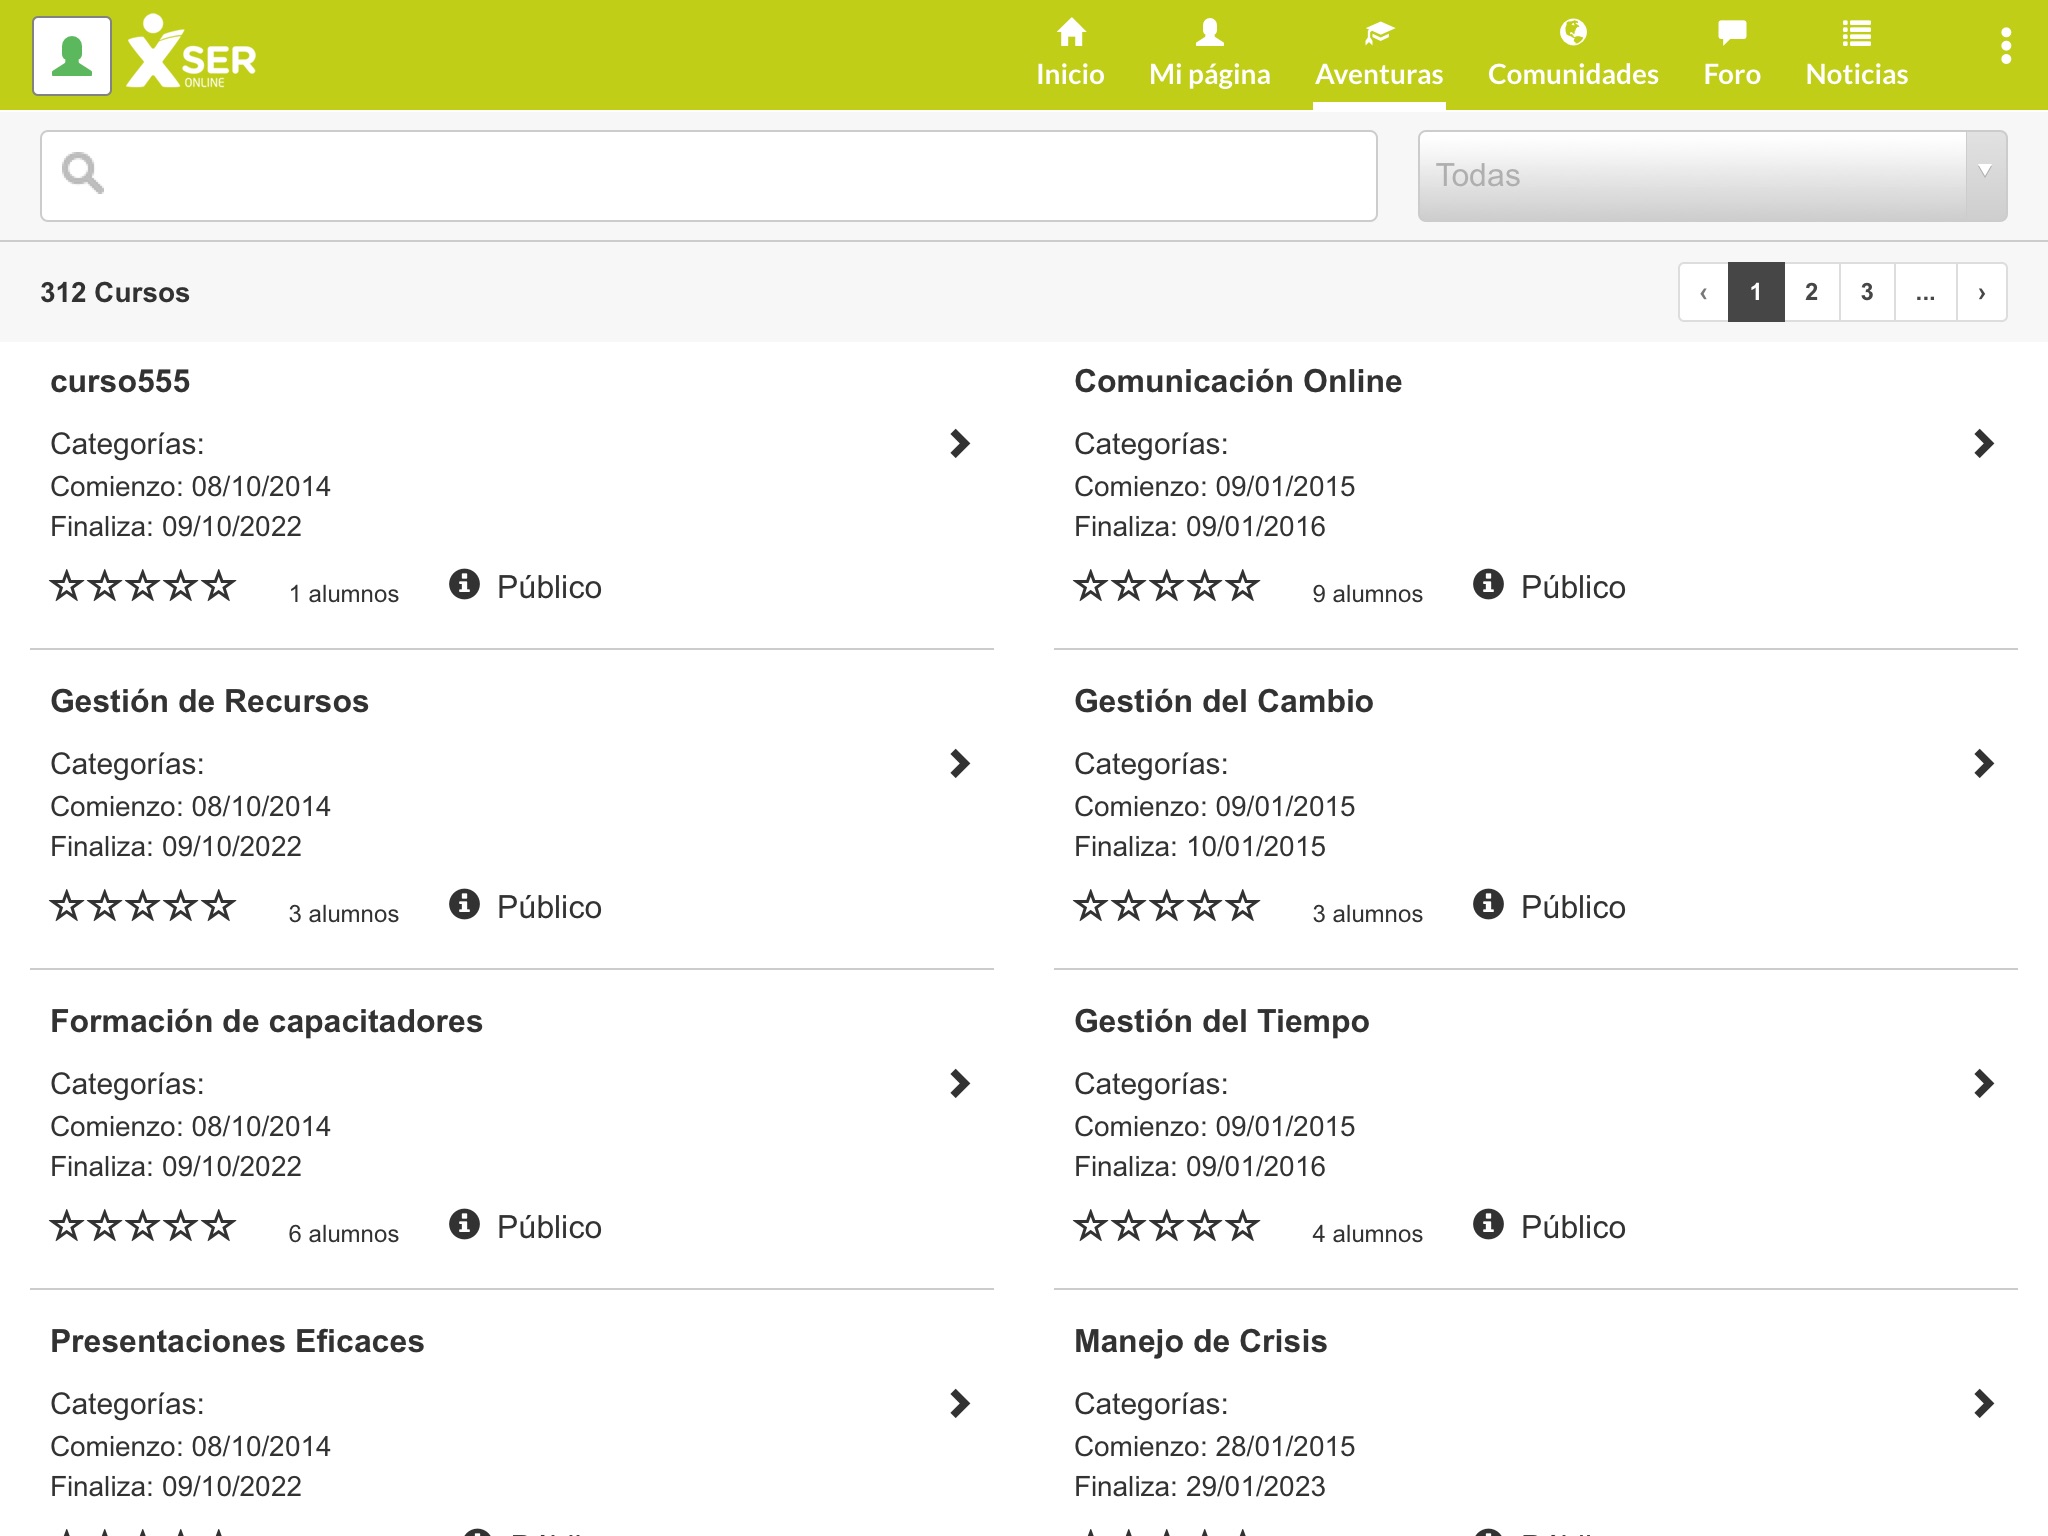This screenshot has height=1536, width=2048.
Task: Click next page arrow in pagination
Action: 1981,292
